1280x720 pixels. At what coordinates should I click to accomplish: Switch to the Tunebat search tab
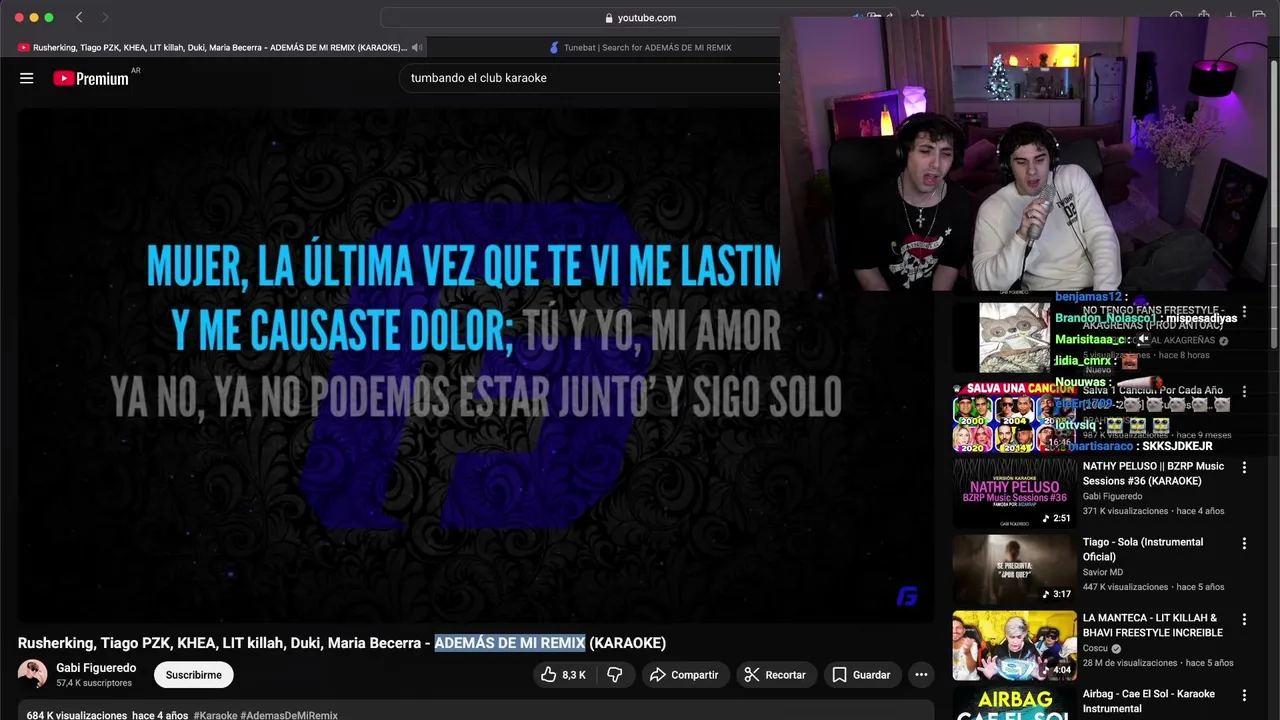[x=641, y=47]
